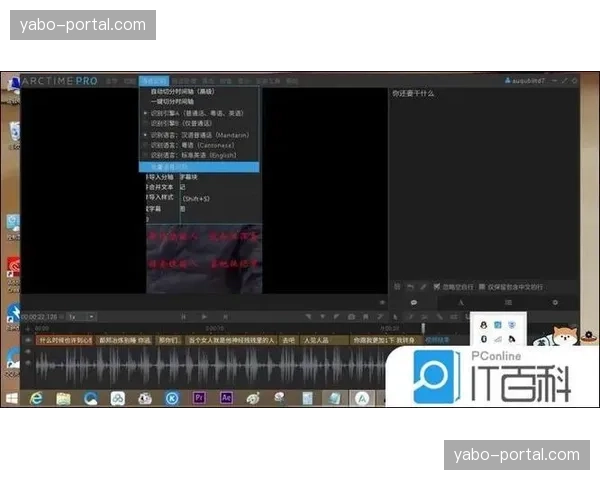Open the blue K app on the taskbar
The height and width of the screenshot is (480, 600).
[172, 398]
